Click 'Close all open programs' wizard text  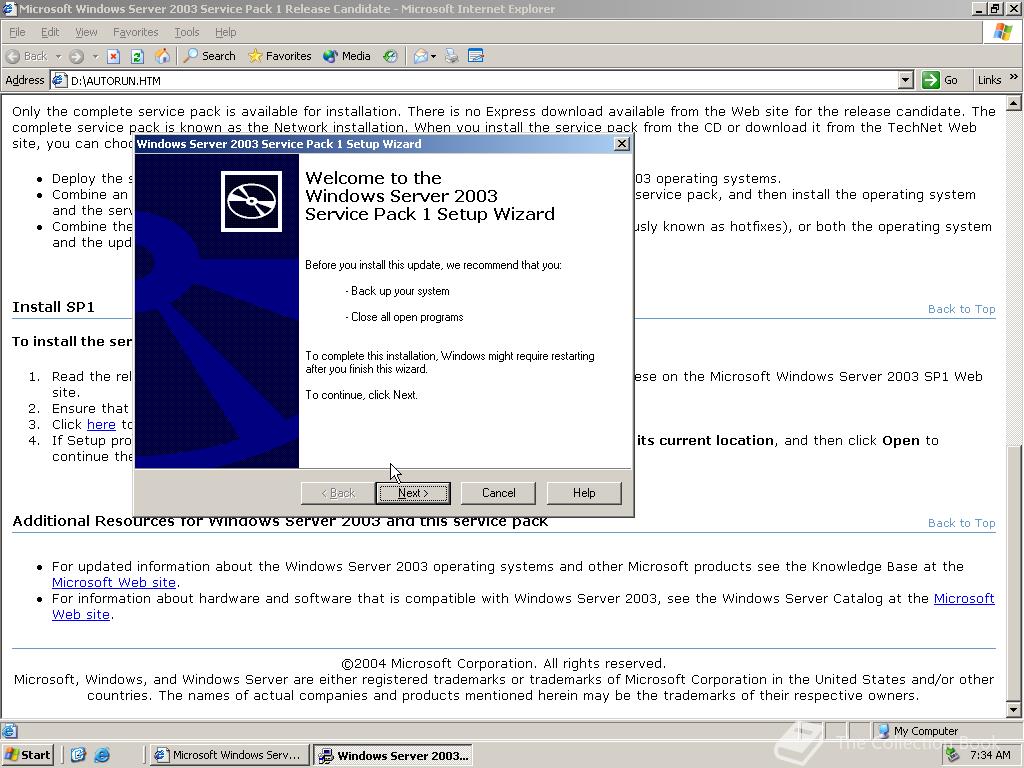(407, 317)
